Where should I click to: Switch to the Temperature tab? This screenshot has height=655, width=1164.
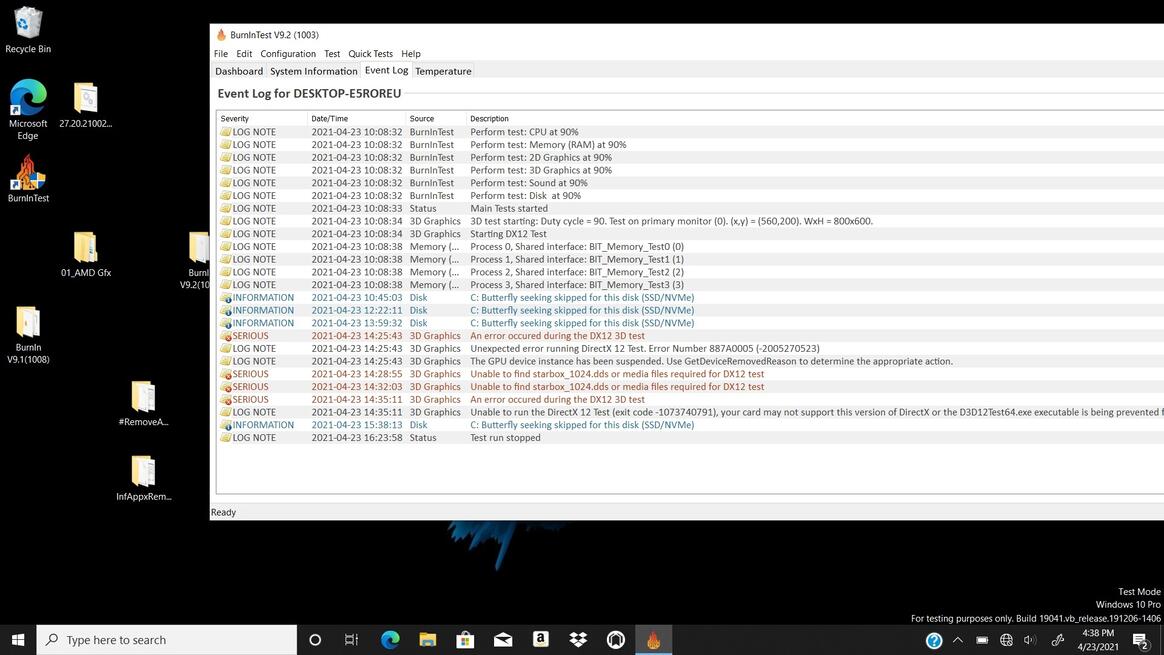coord(443,71)
